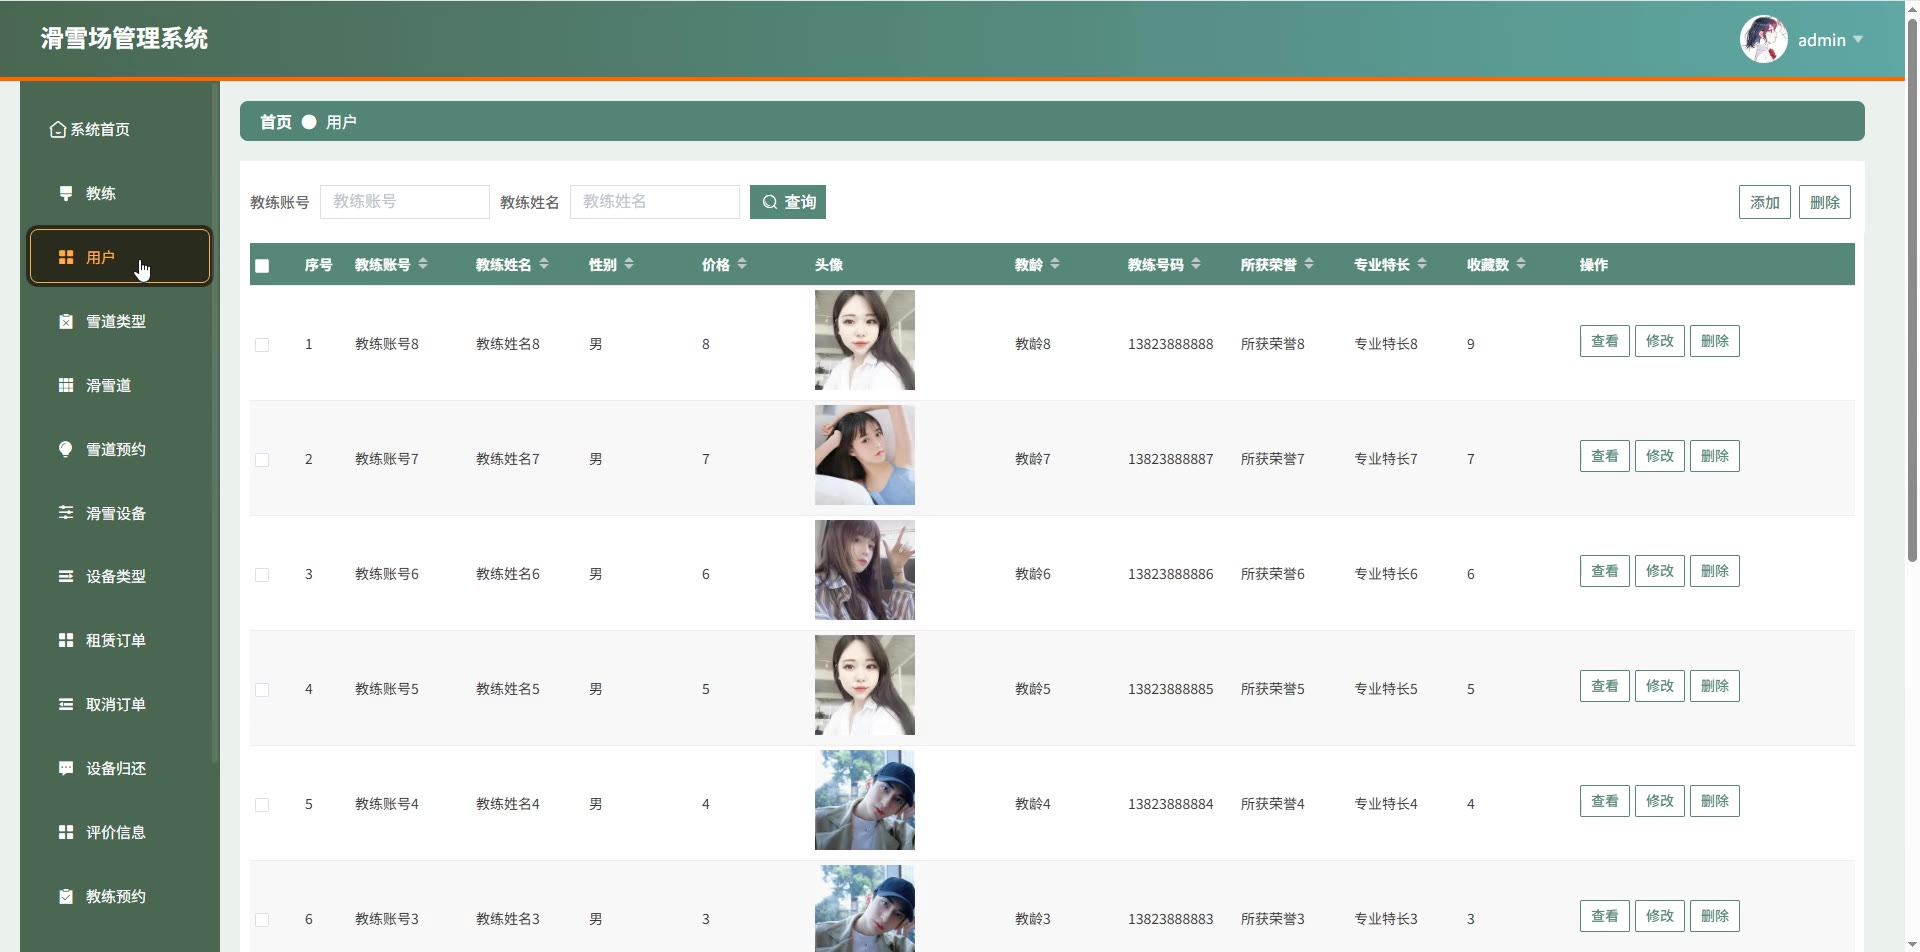
Task: Check the row for 教练账号6
Action: tap(262, 575)
